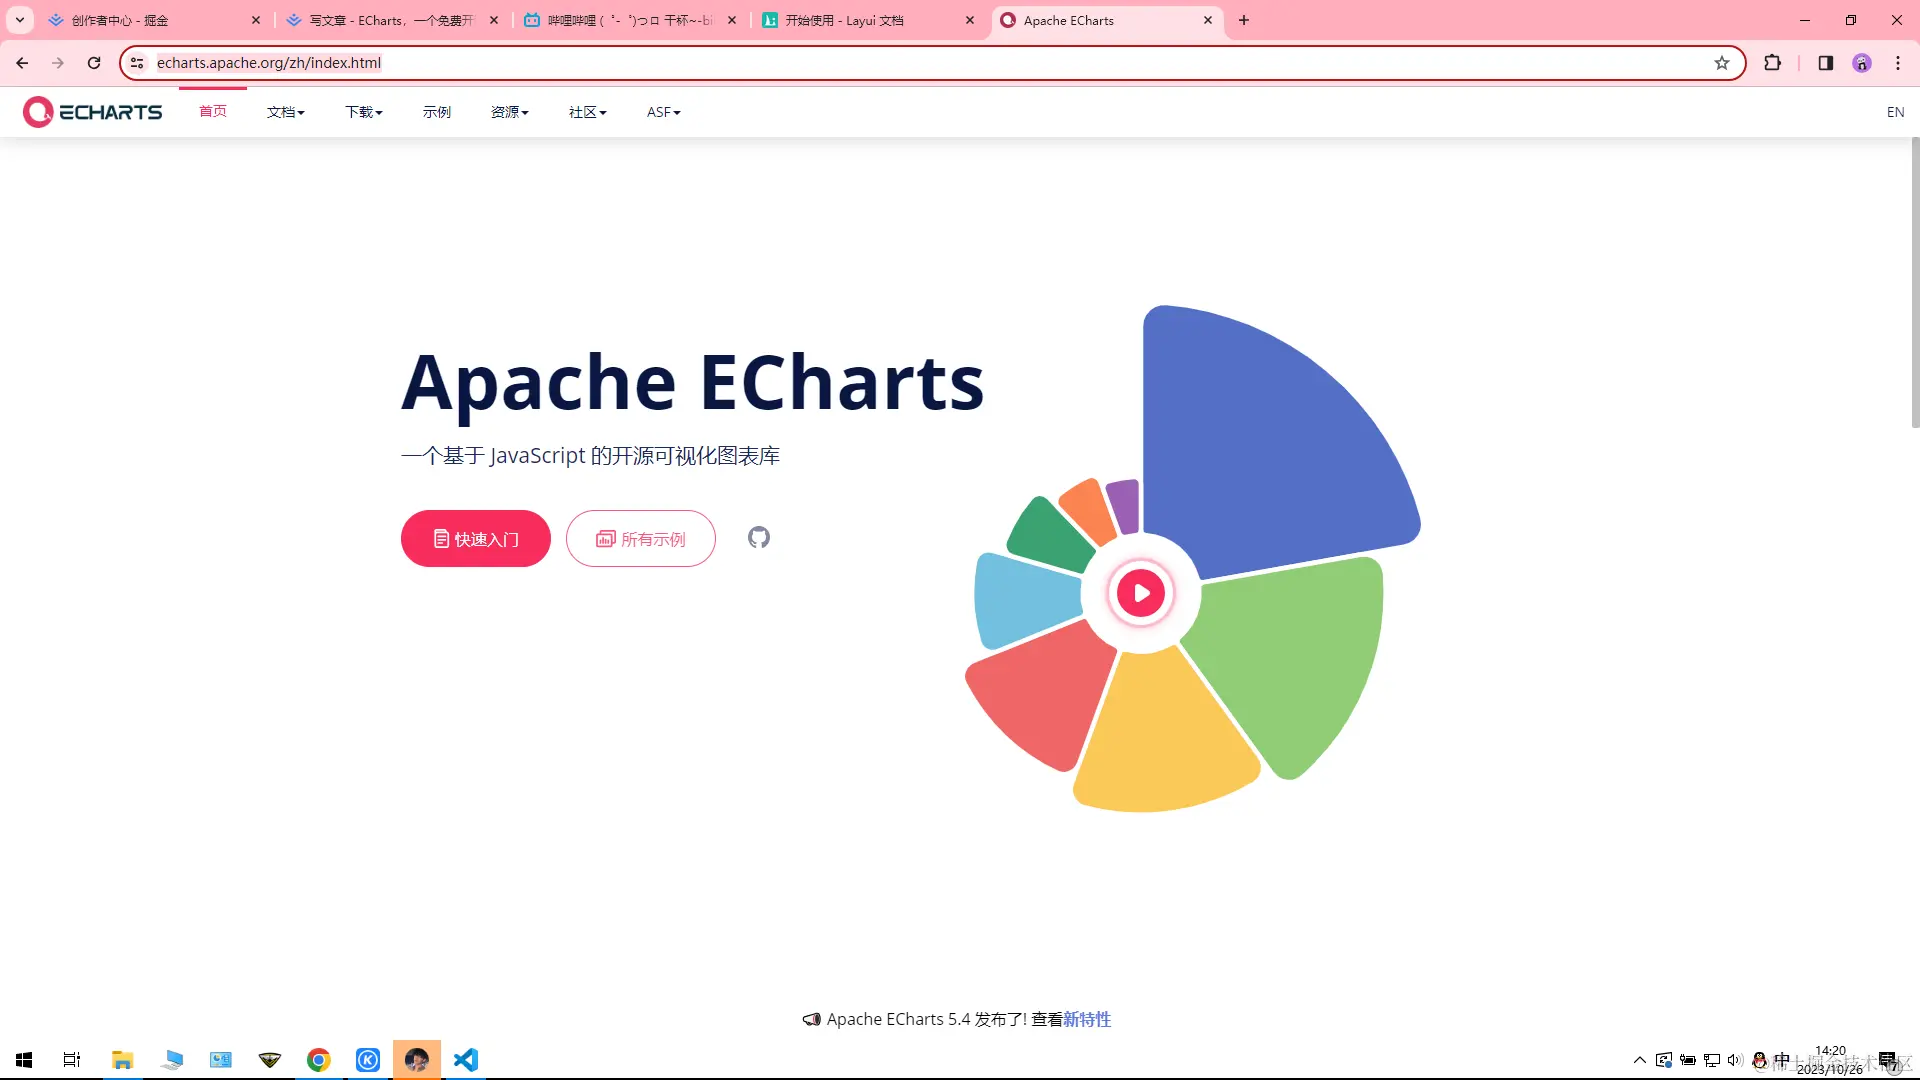Open the GitHub repository icon

coord(759,538)
